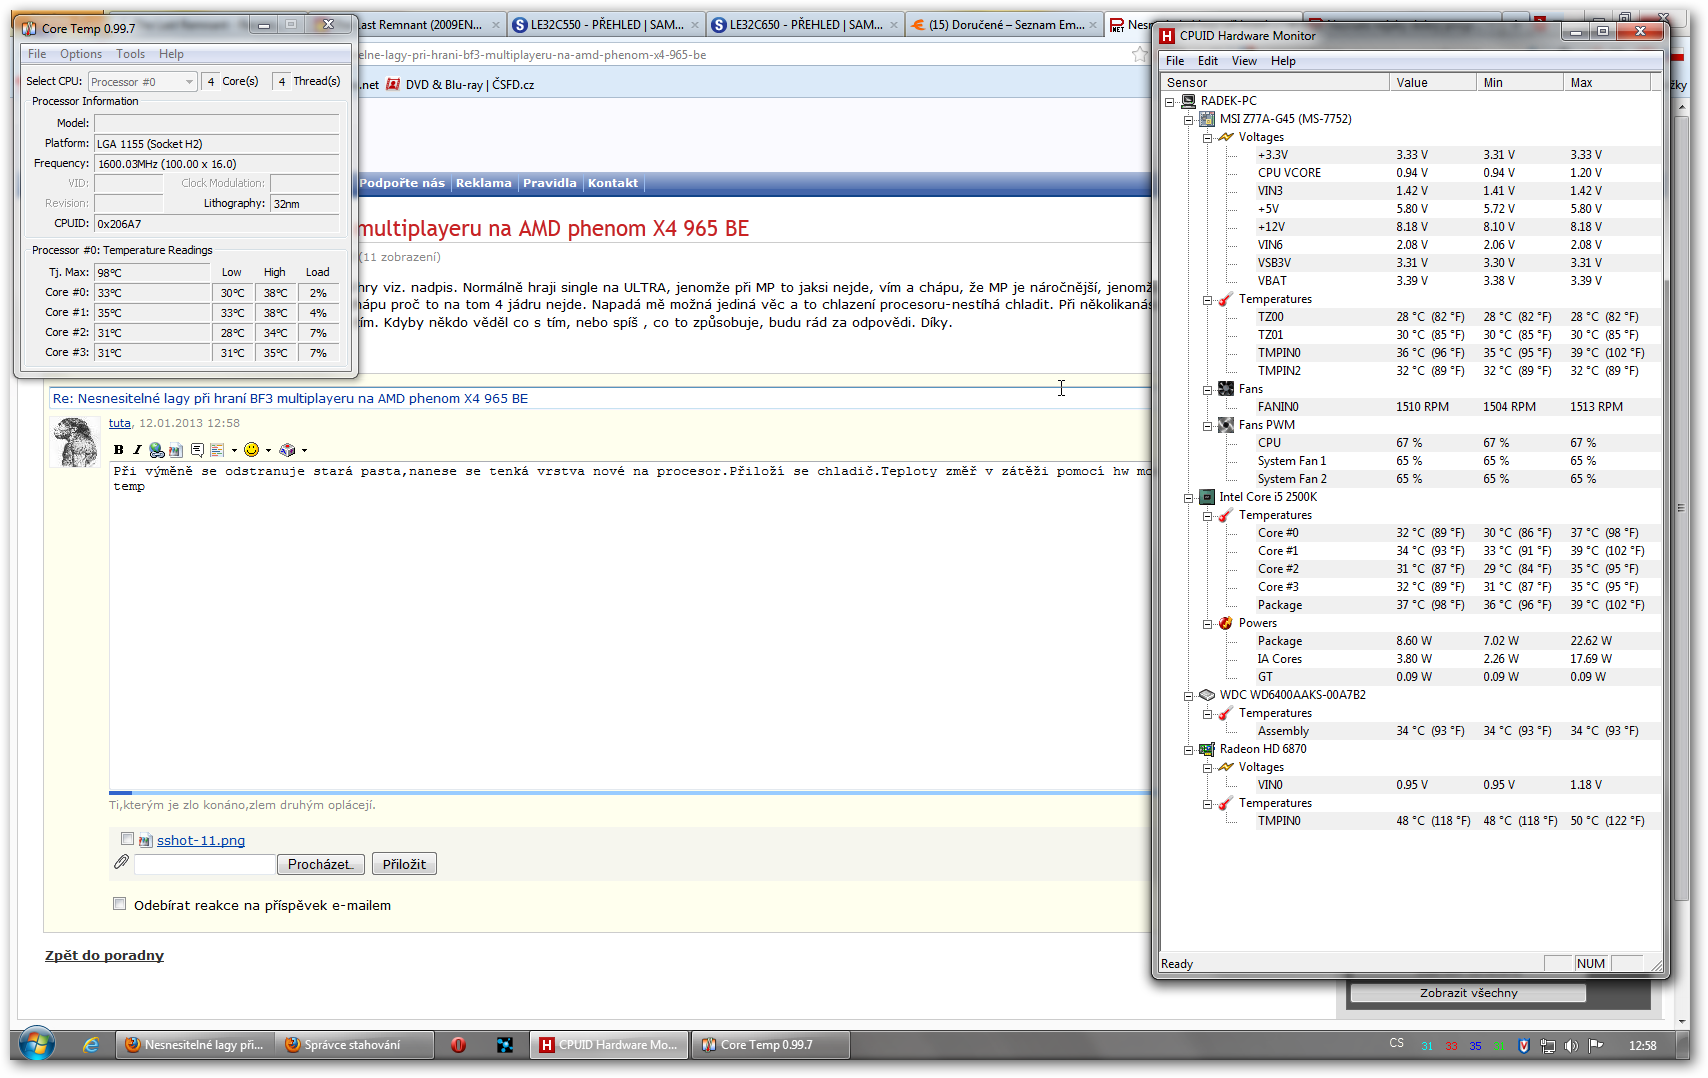The image size is (1708, 1078).
Task: Collapse the Radeon HD 6870 tree node
Action: pos(1189,750)
